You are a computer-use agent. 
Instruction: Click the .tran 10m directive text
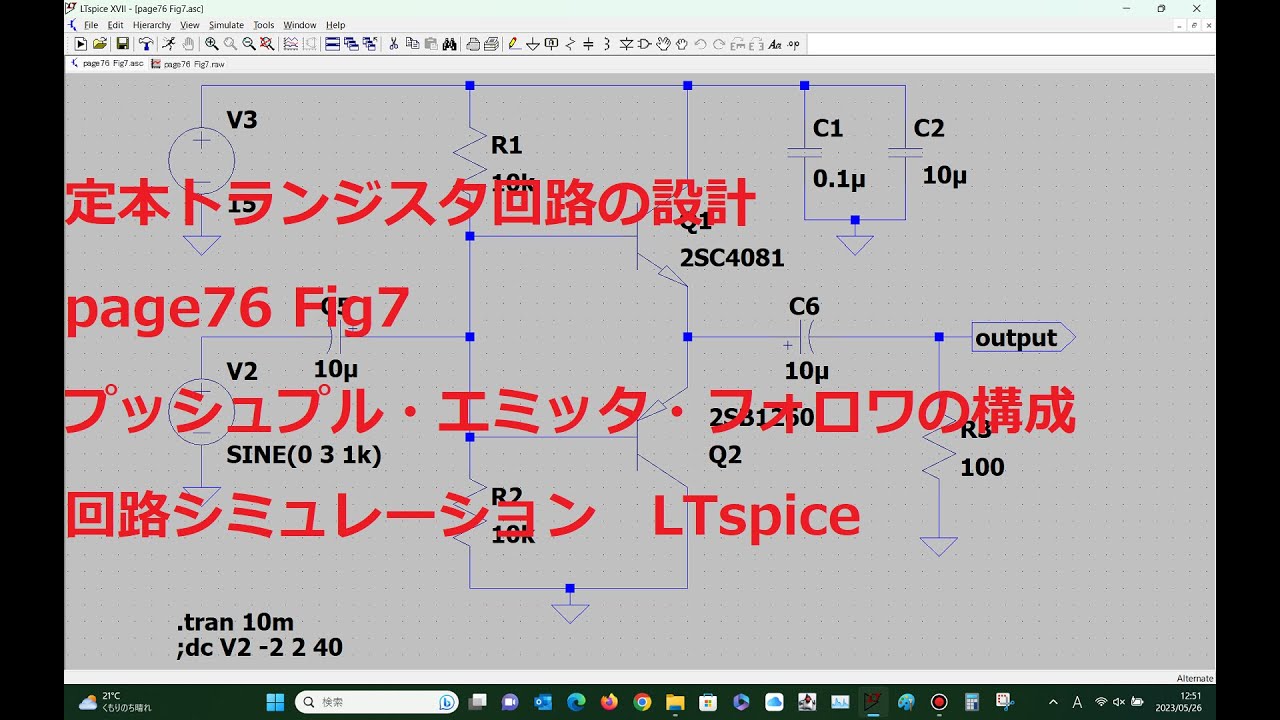(236, 623)
